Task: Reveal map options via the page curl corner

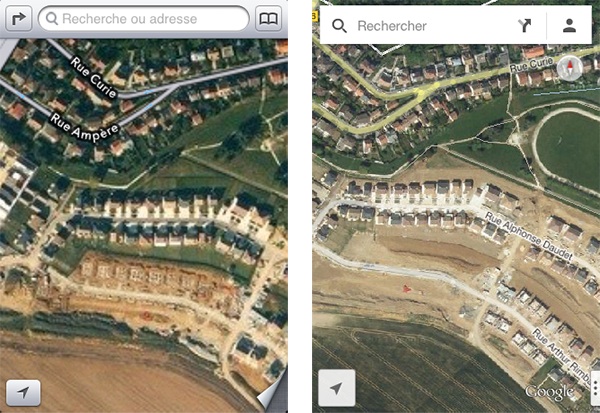Action: (x=272, y=392)
